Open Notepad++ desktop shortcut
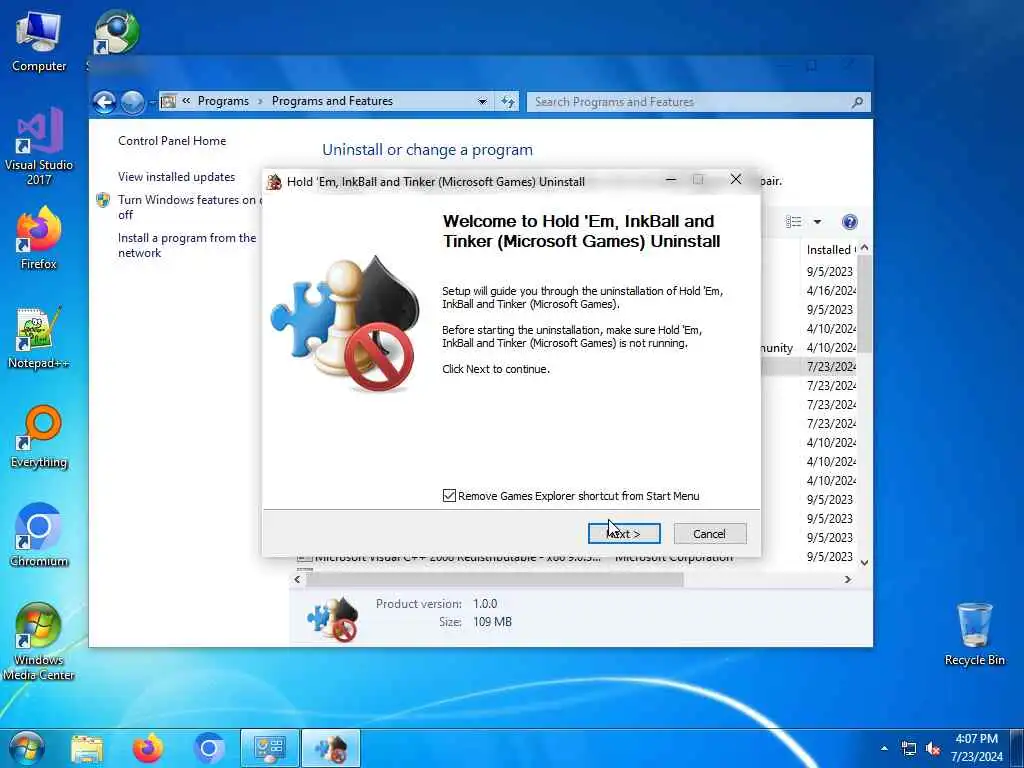Image resolution: width=1024 pixels, height=768 pixels. 39,338
